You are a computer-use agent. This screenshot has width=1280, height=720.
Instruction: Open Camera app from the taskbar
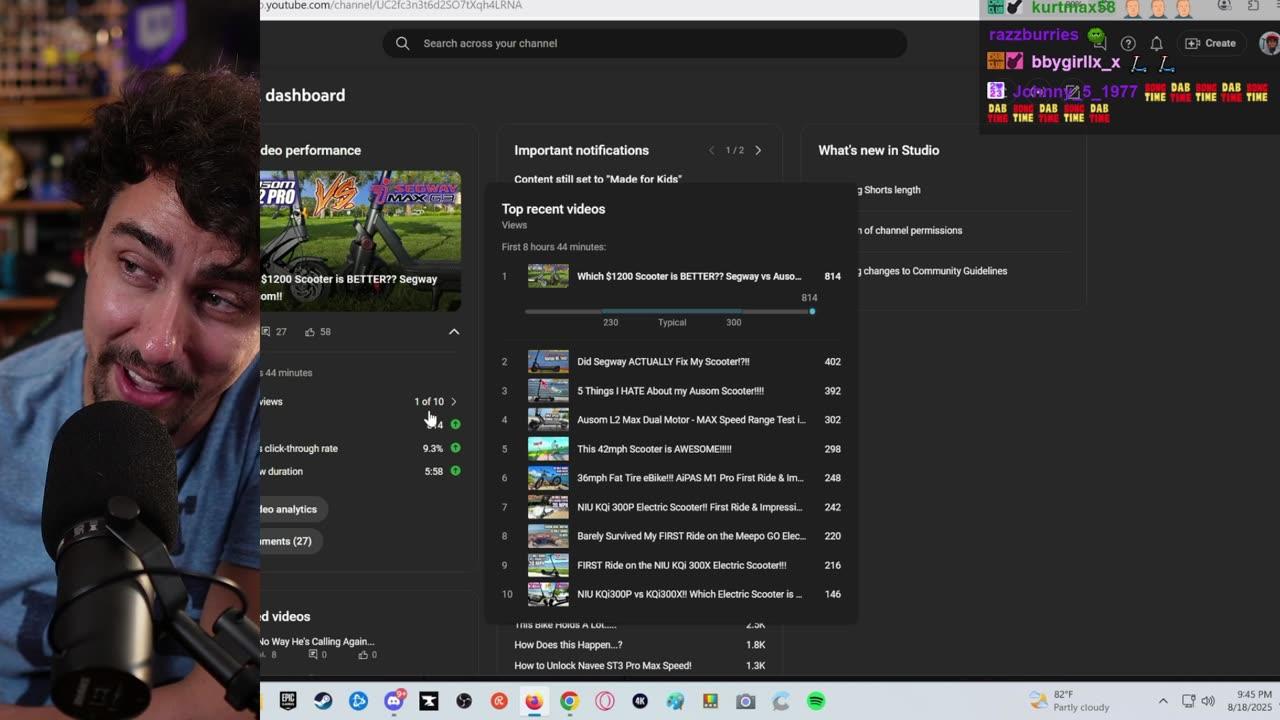745,702
